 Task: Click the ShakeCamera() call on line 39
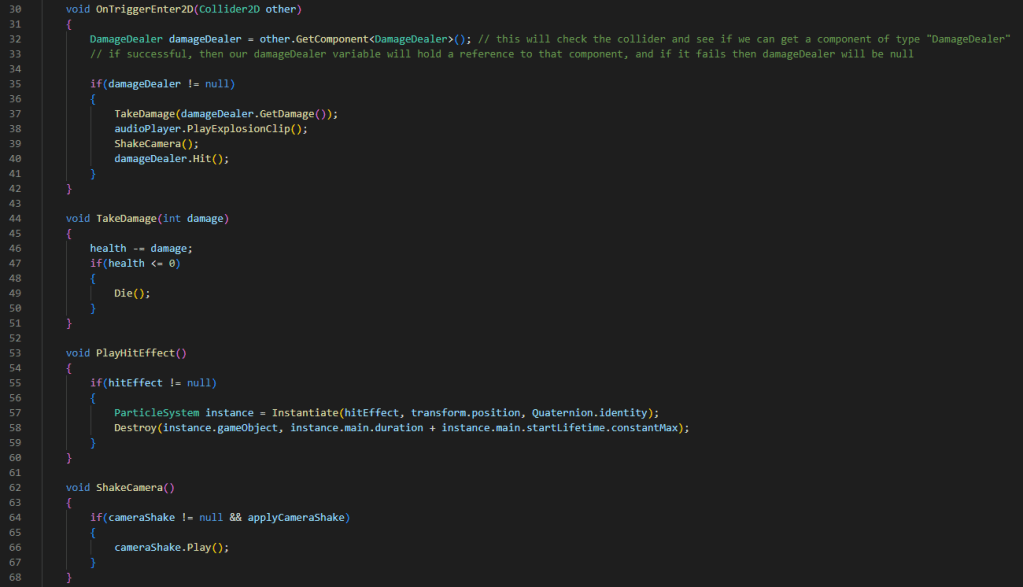click(153, 143)
